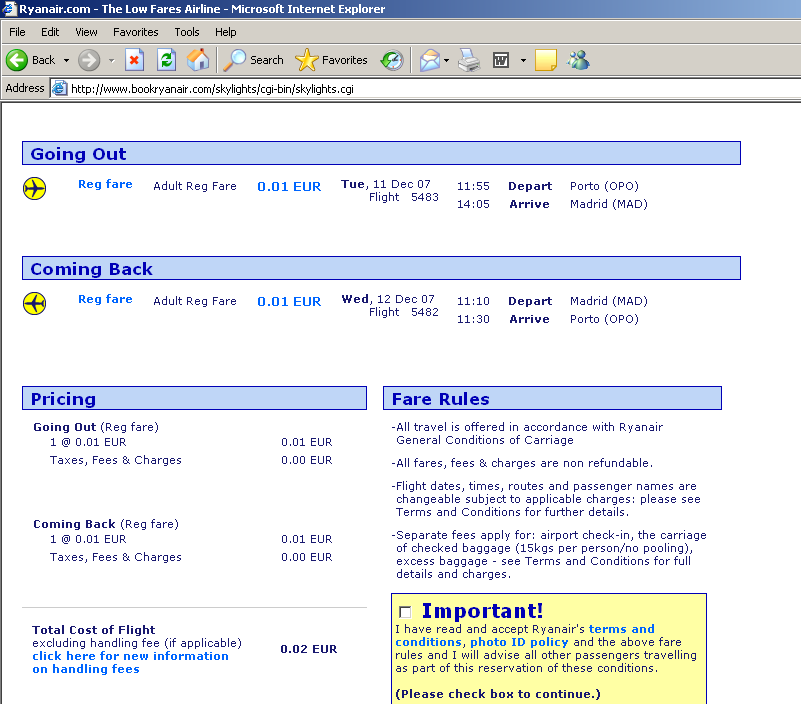801x704 pixels.
Task: Click the Mail envelope icon
Action: pyautogui.click(x=430, y=60)
